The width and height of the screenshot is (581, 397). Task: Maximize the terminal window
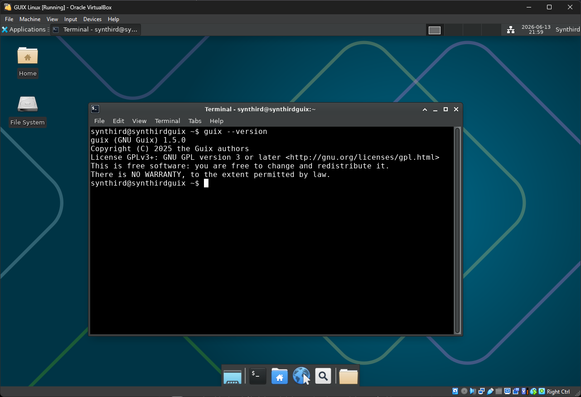pyautogui.click(x=445, y=109)
